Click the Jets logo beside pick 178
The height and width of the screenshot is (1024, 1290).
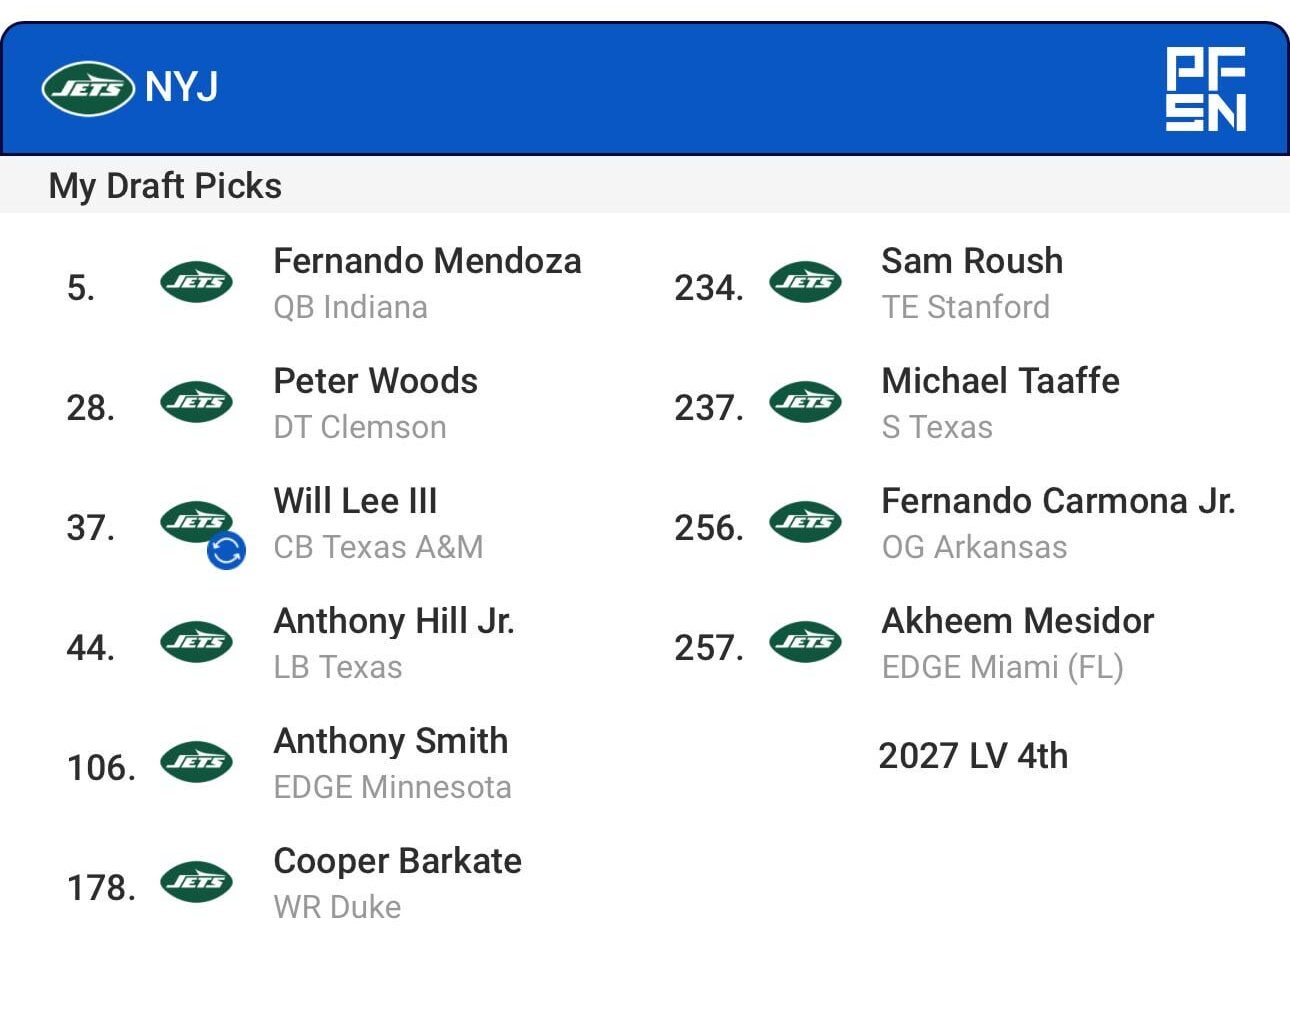[x=196, y=882]
